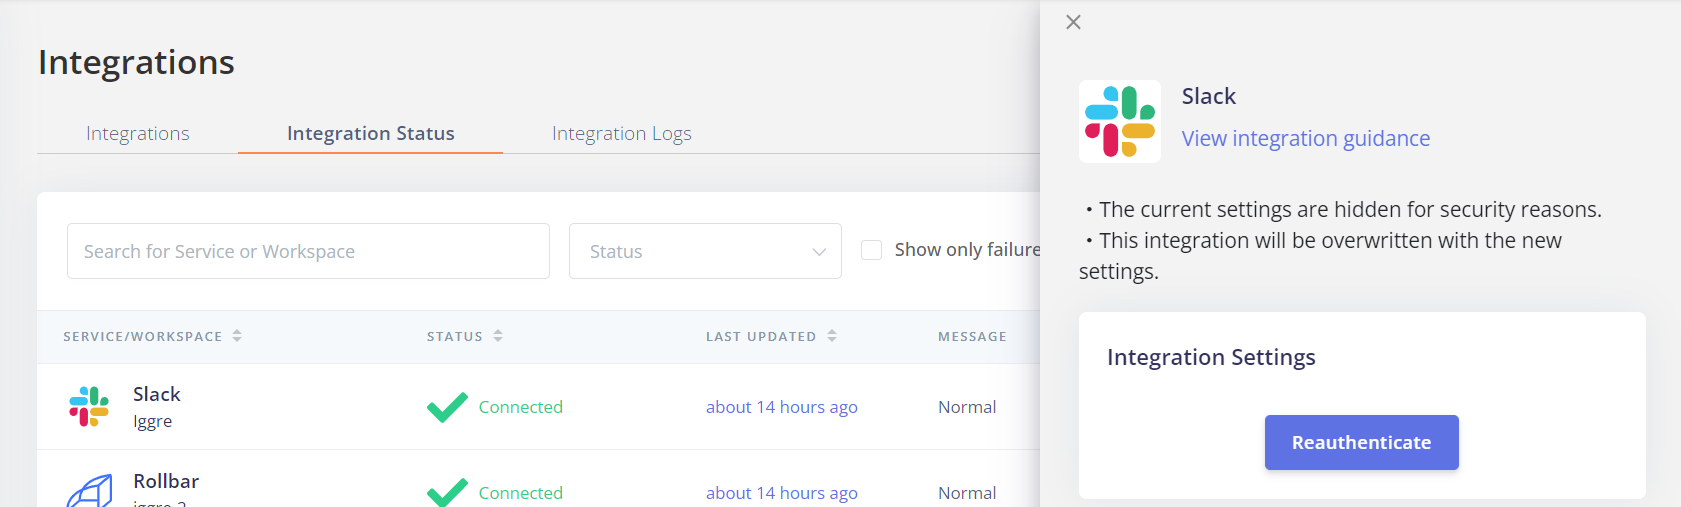Sort by Service/Workspace column arrows
The width and height of the screenshot is (1681, 507).
[x=237, y=336]
